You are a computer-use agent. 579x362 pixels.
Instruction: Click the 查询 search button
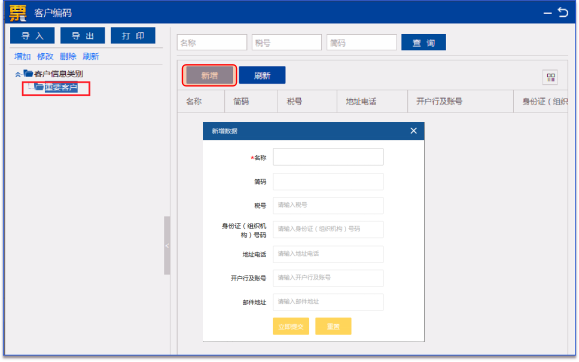(424, 42)
